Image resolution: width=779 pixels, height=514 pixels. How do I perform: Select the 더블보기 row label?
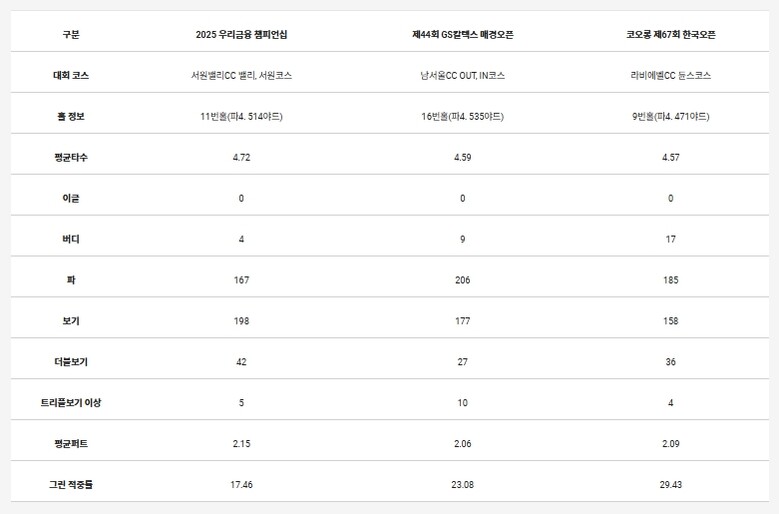(70, 361)
